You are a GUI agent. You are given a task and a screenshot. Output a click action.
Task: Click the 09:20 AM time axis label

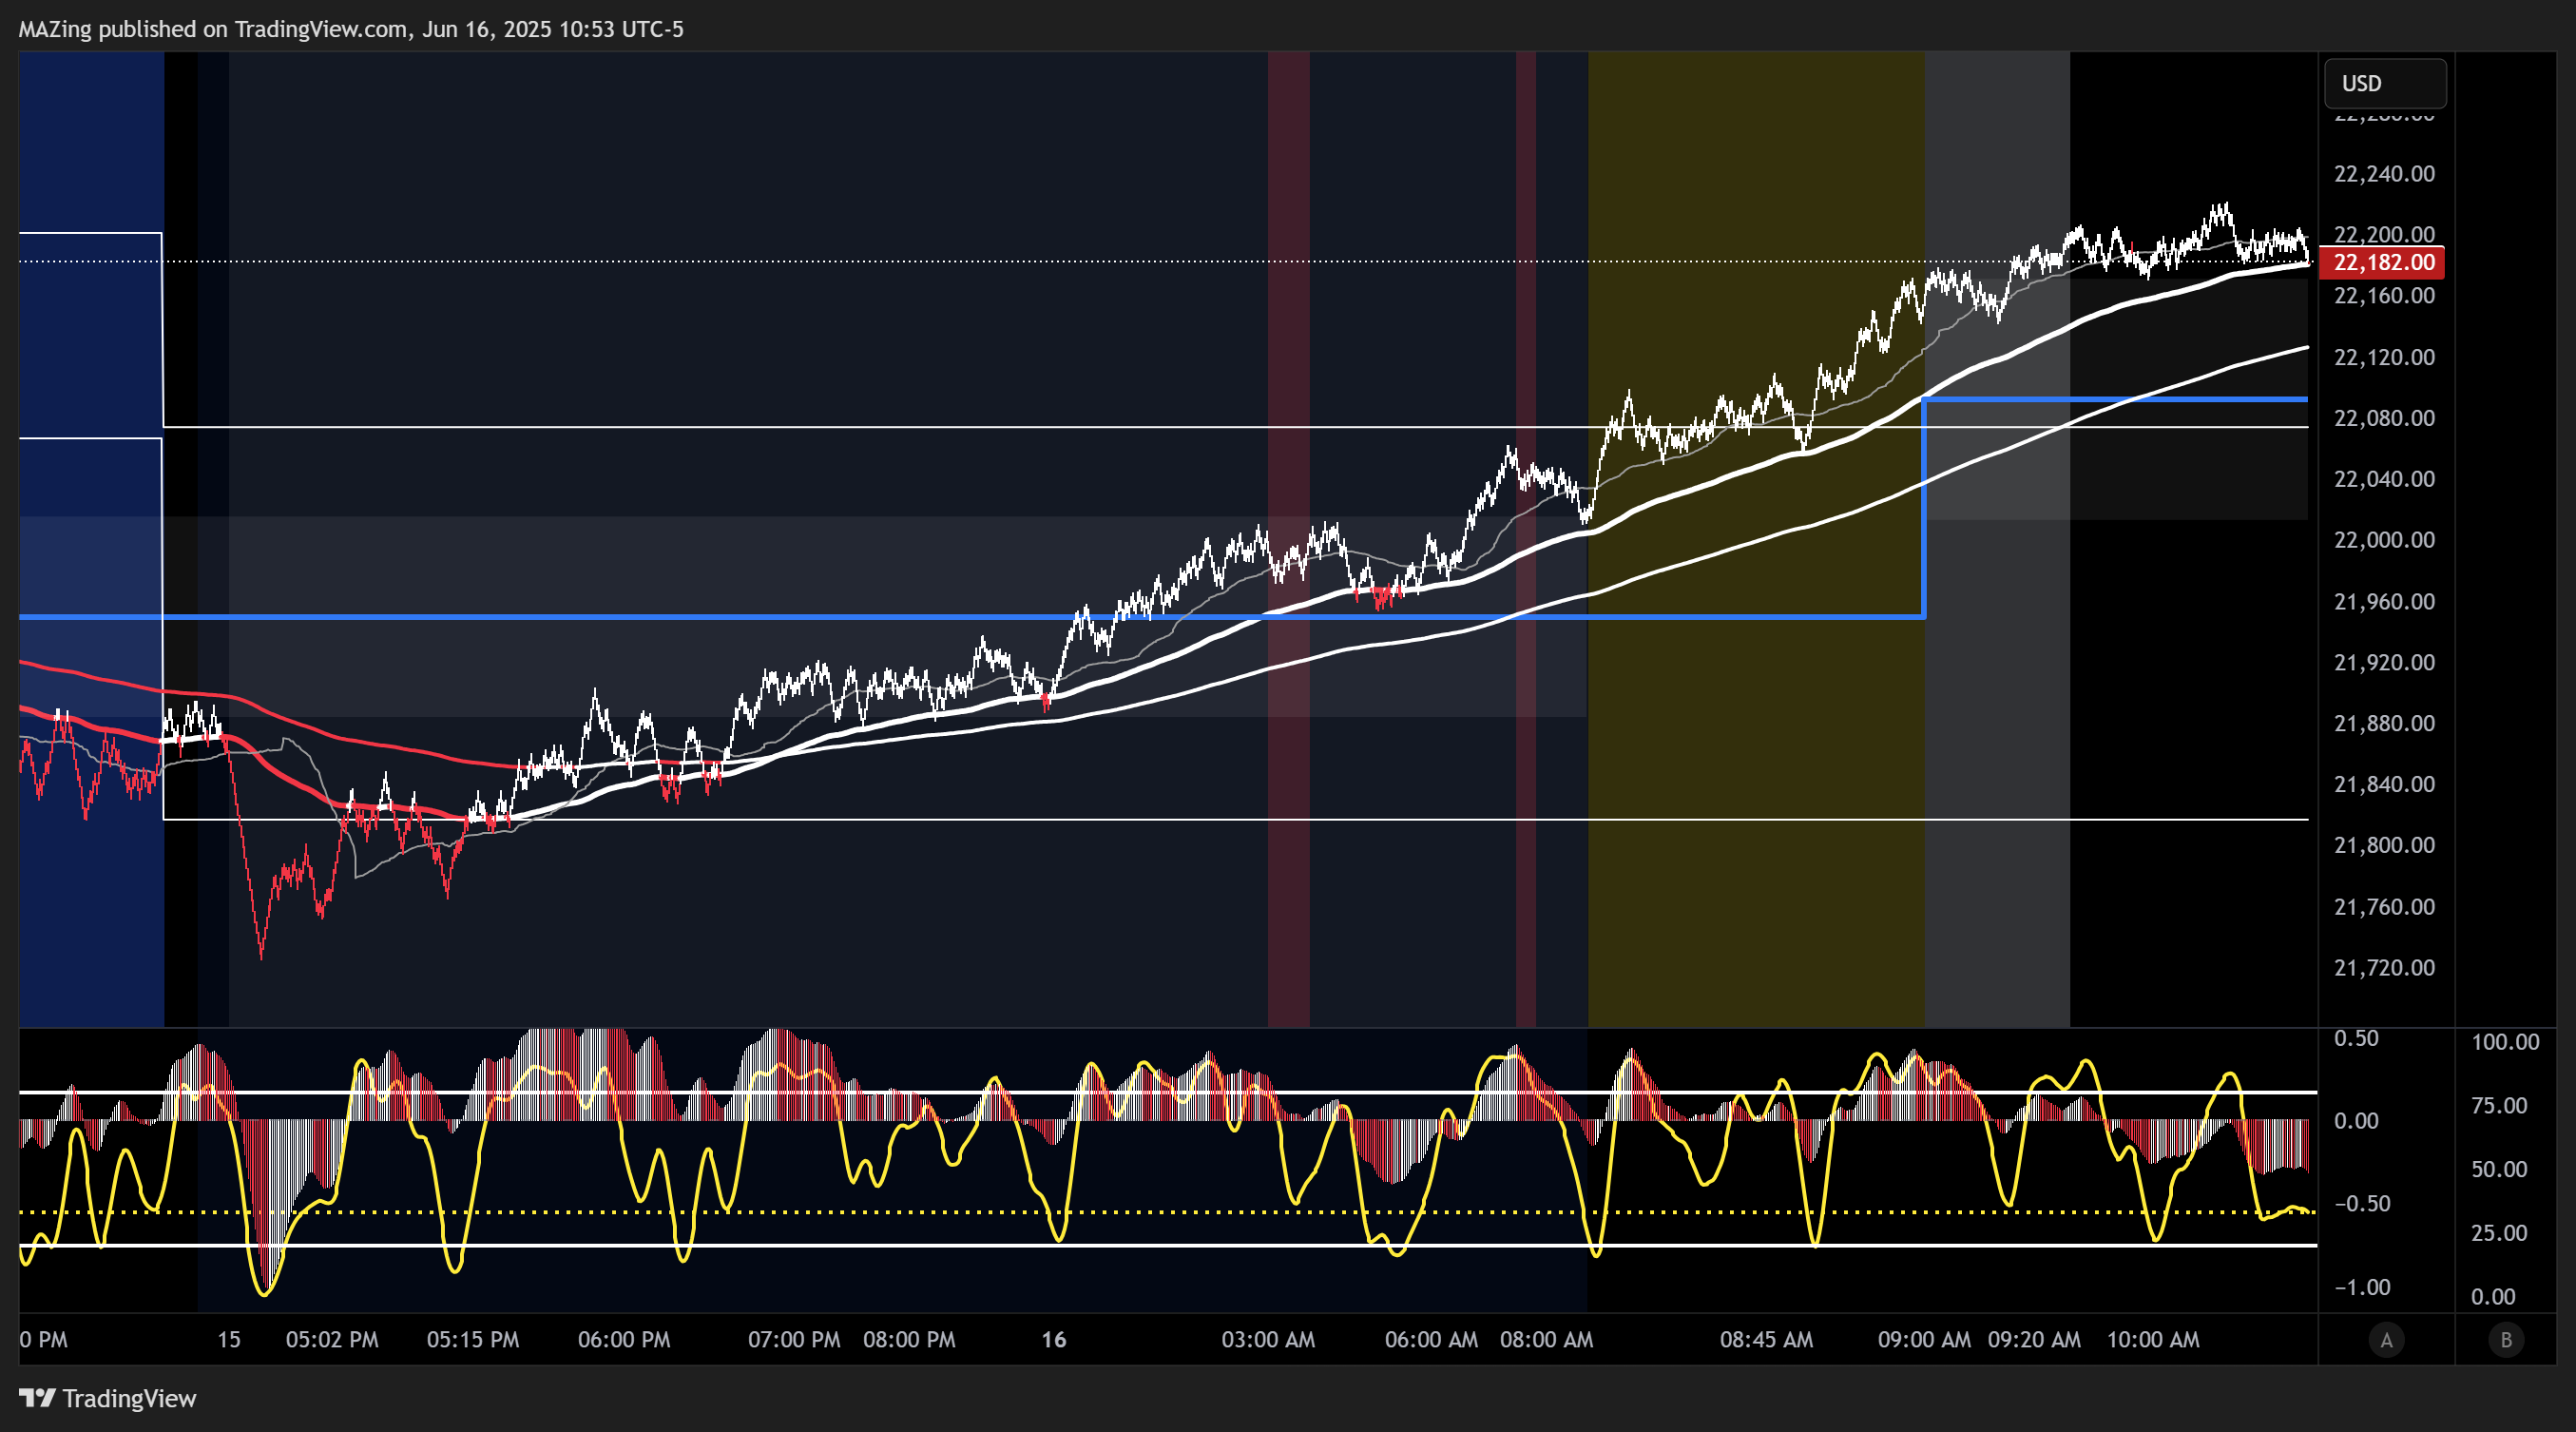tap(2034, 1340)
